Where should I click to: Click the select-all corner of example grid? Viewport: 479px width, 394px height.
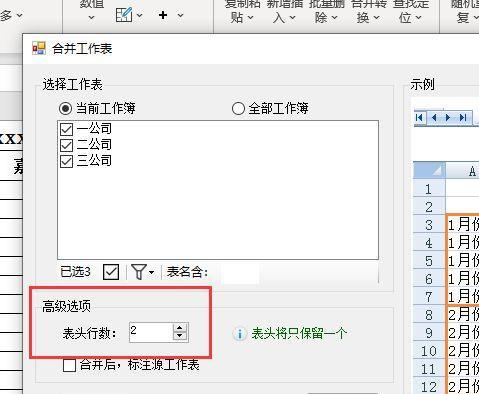[429, 171]
